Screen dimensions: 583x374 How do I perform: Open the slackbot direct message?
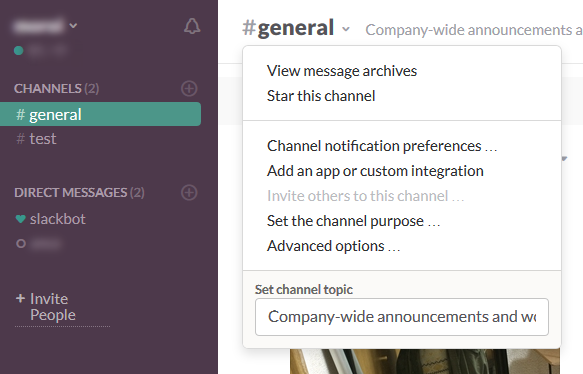tap(58, 219)
